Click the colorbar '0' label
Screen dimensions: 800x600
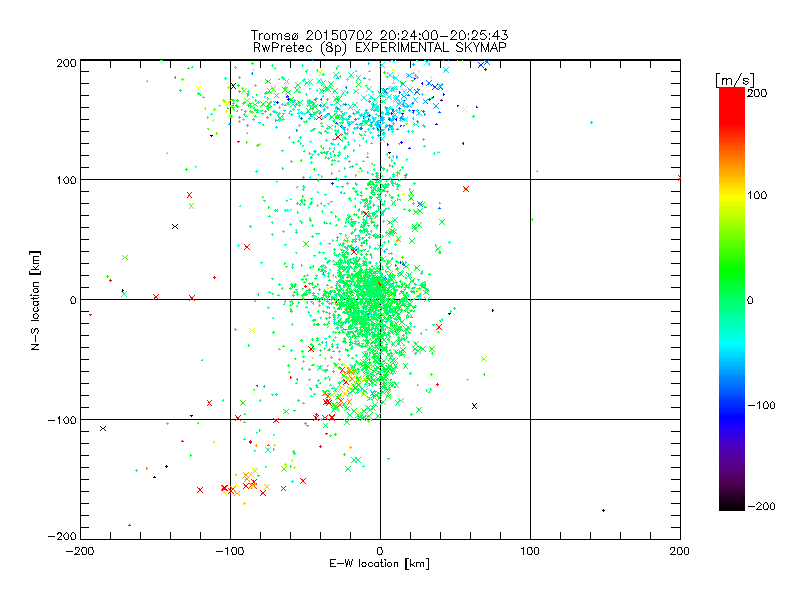(750, 300)
